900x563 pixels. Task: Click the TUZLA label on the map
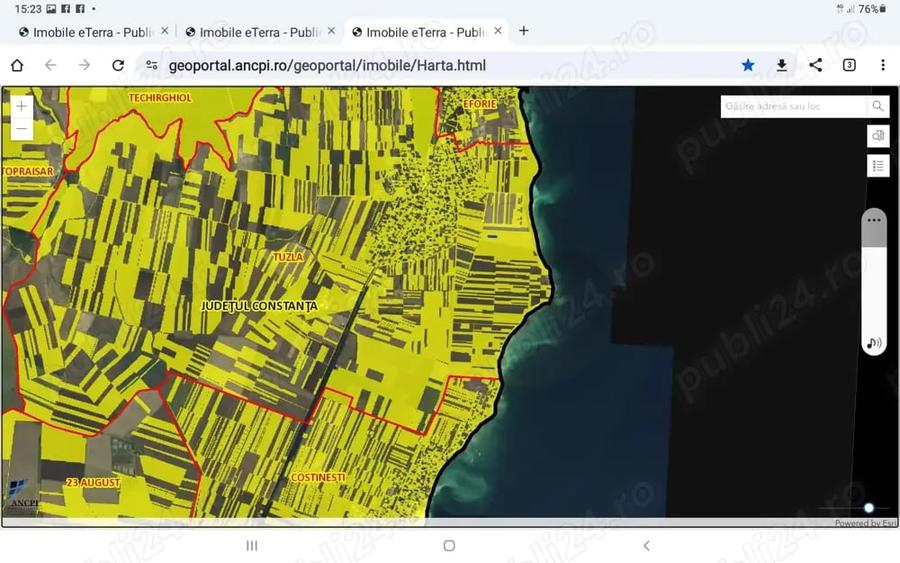(288, 257)
